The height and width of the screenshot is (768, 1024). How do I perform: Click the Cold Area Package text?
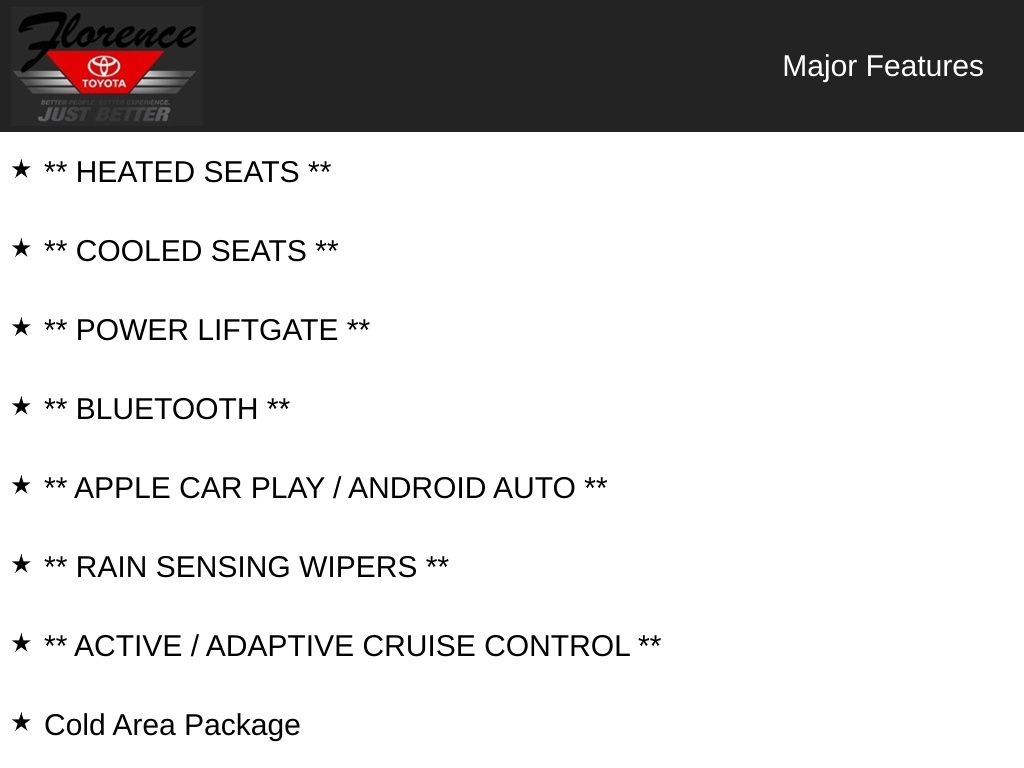click(x=172, y=725)
